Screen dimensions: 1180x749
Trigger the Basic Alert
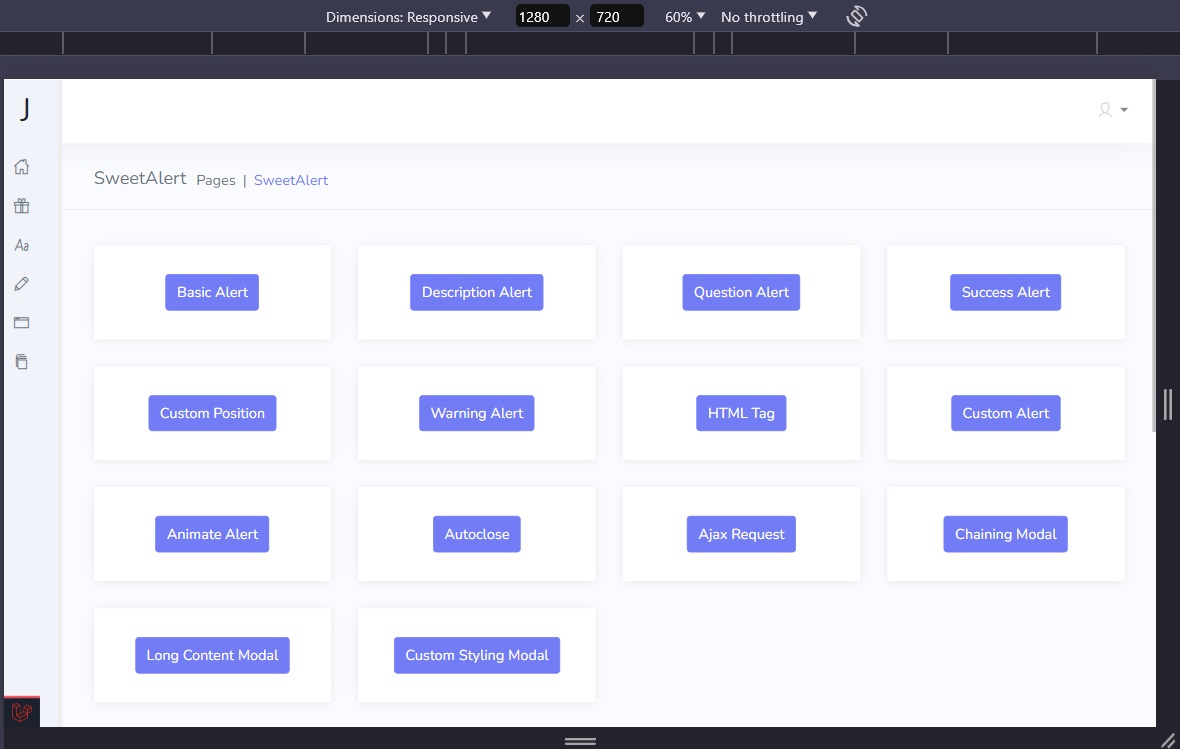coord(212,292)
